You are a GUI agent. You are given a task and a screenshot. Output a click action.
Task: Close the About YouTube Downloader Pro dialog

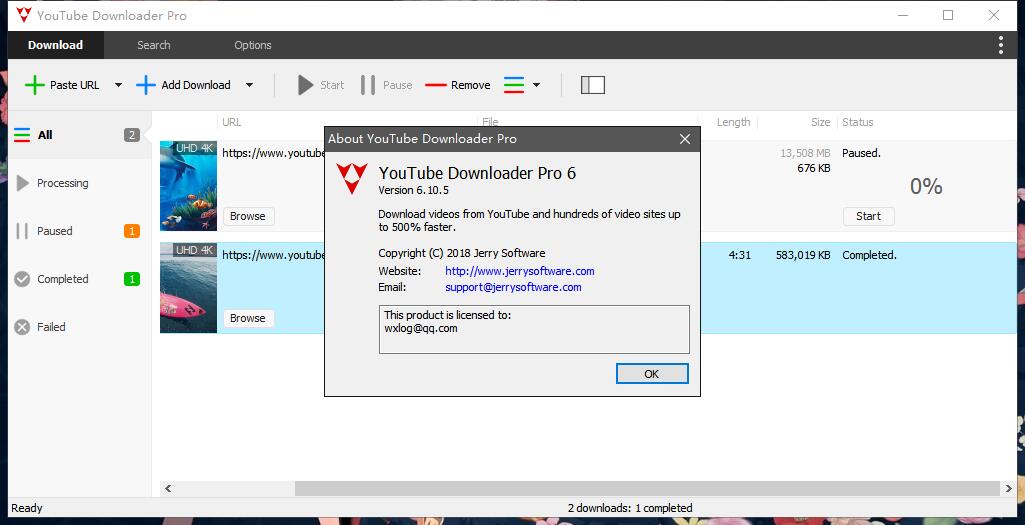(x=684, y=139)
